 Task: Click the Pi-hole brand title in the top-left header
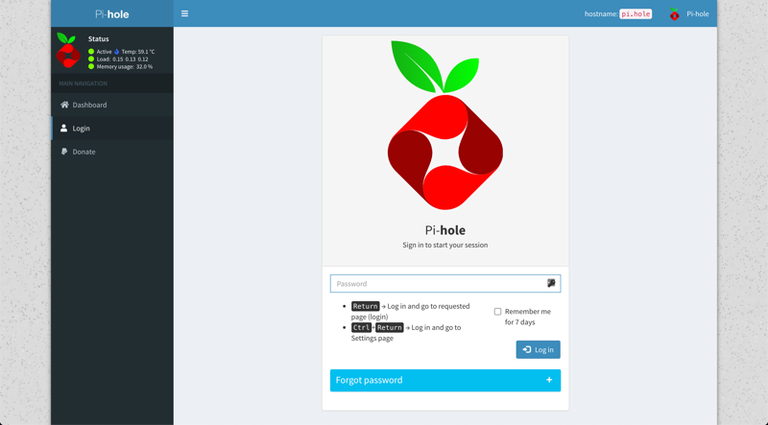pos(111,14)
